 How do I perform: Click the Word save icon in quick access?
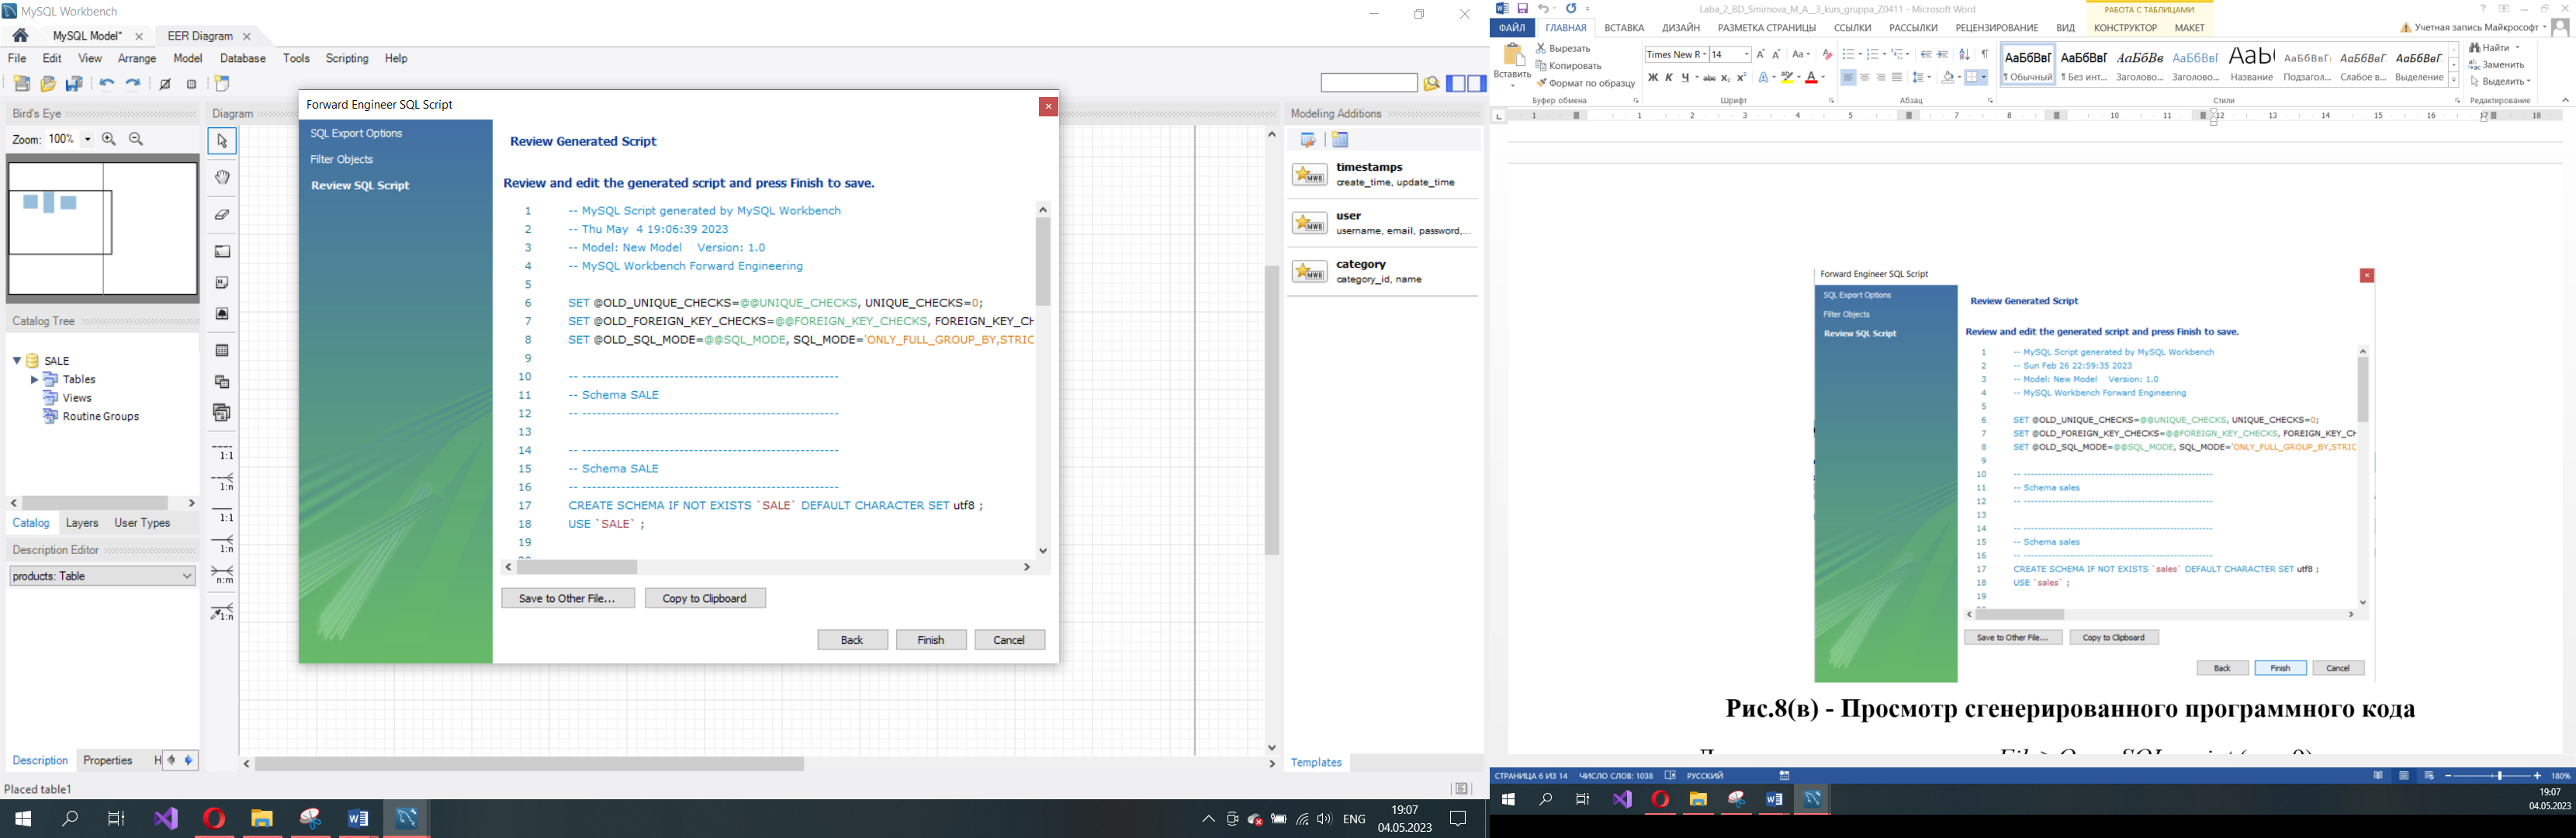(1522, 9)
